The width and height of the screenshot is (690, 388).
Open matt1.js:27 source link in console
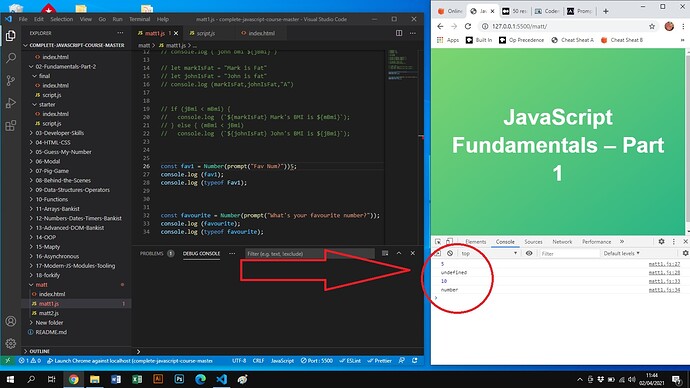664,264
